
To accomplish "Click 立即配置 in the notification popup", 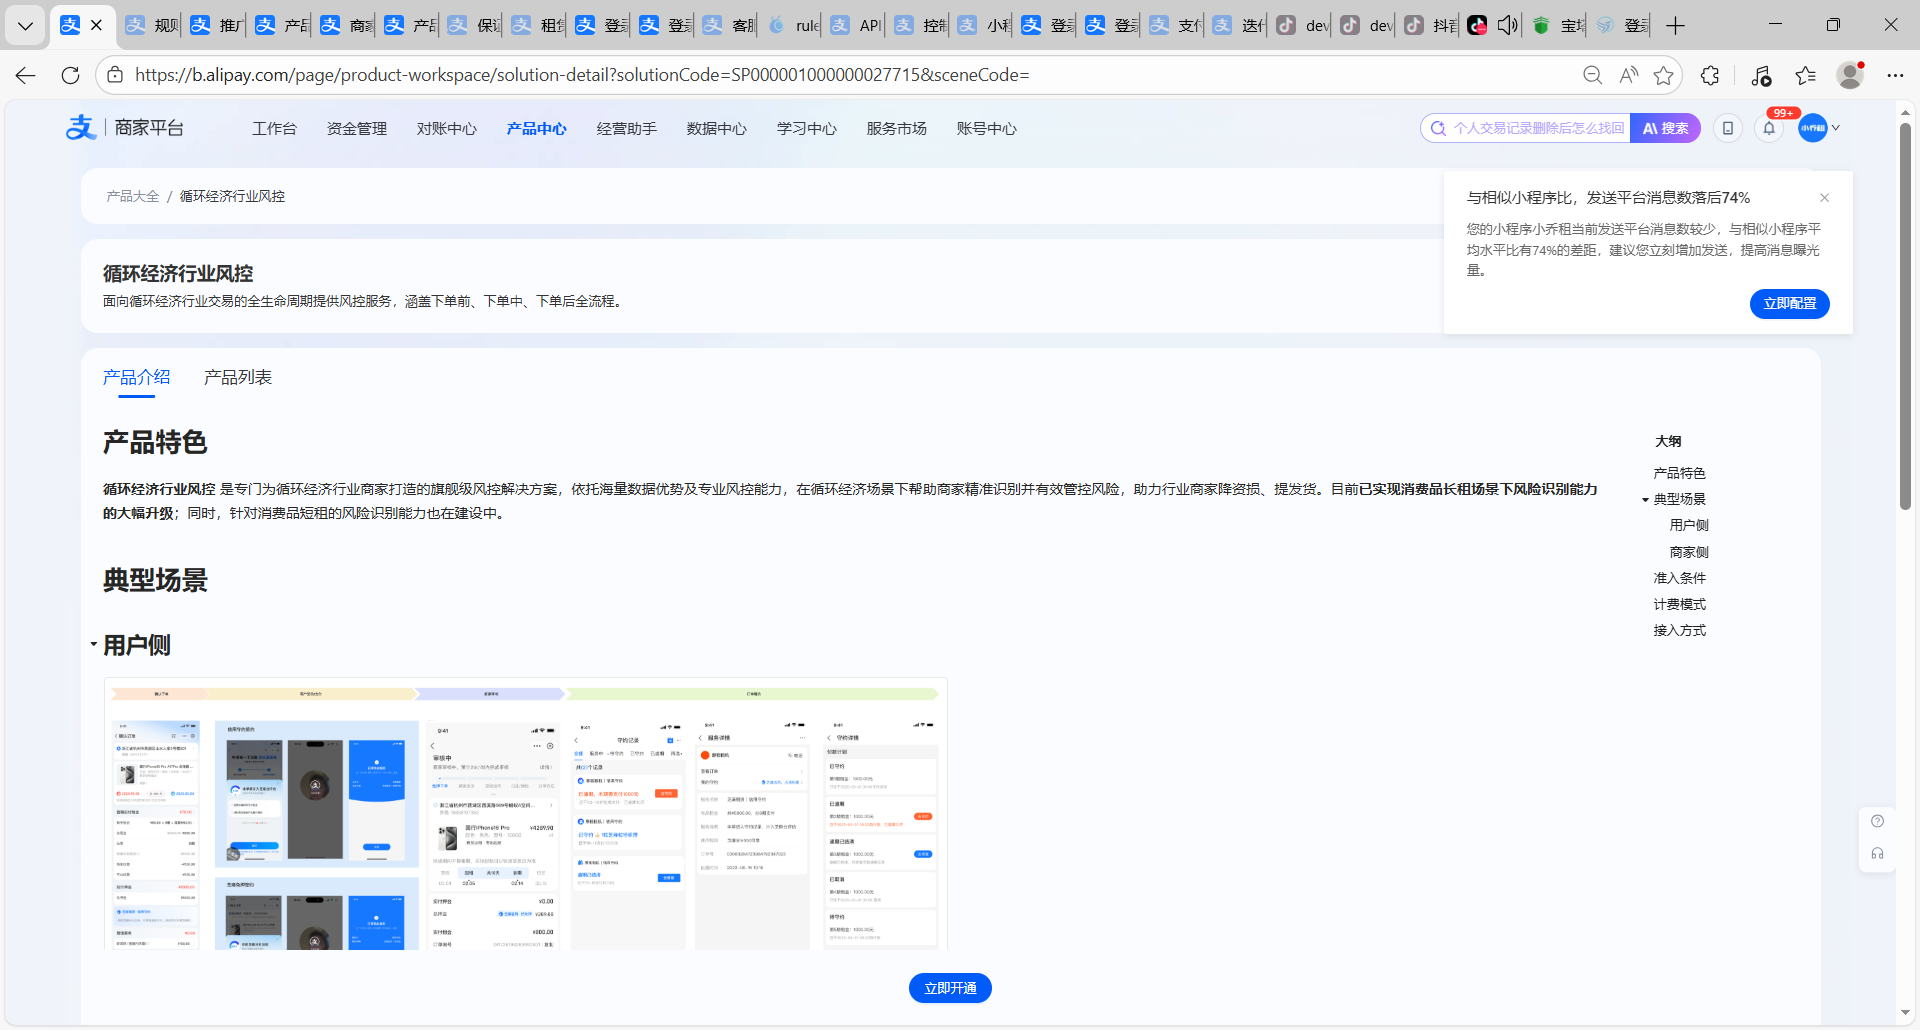I will point(1789,304).
